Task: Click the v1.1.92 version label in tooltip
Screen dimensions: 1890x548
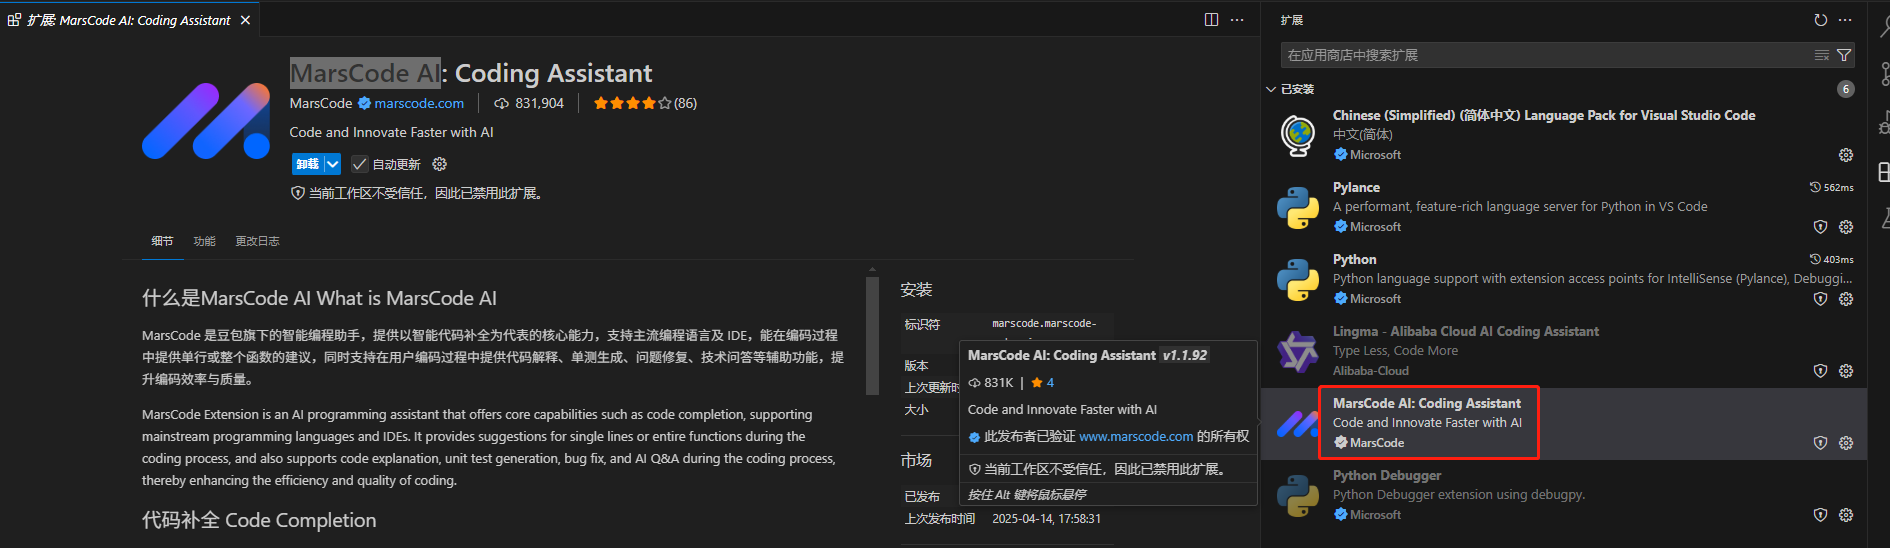Action: 1185,355
